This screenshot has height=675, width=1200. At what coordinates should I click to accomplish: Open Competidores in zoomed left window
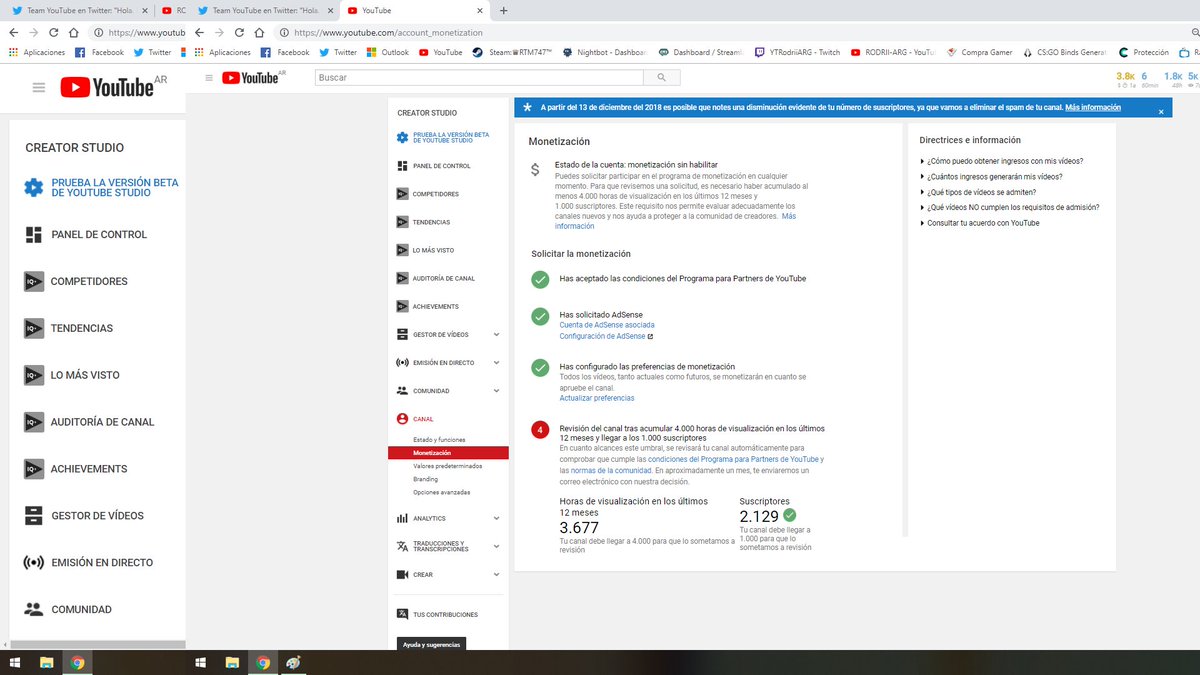point(76,281)
